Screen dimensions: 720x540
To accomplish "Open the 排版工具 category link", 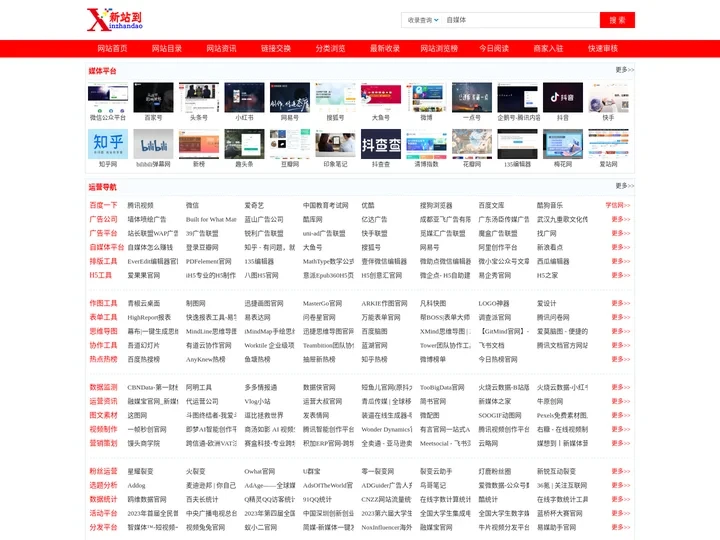I will click(x=103, y=261).
